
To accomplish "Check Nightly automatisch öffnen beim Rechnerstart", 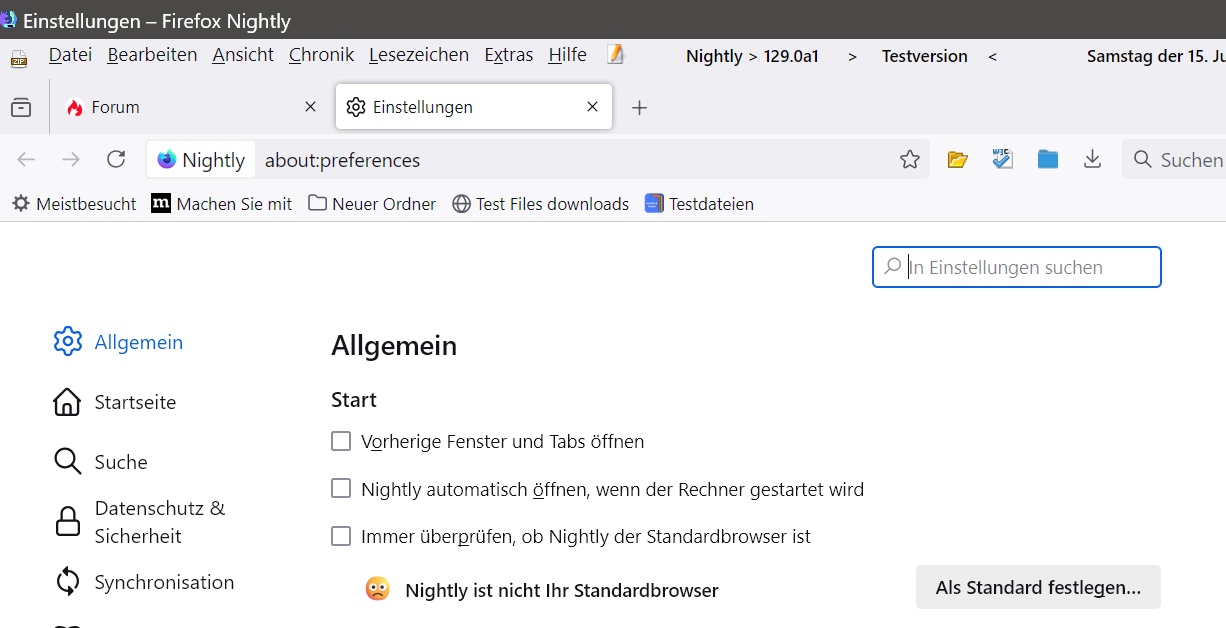I will pos(341,488).
